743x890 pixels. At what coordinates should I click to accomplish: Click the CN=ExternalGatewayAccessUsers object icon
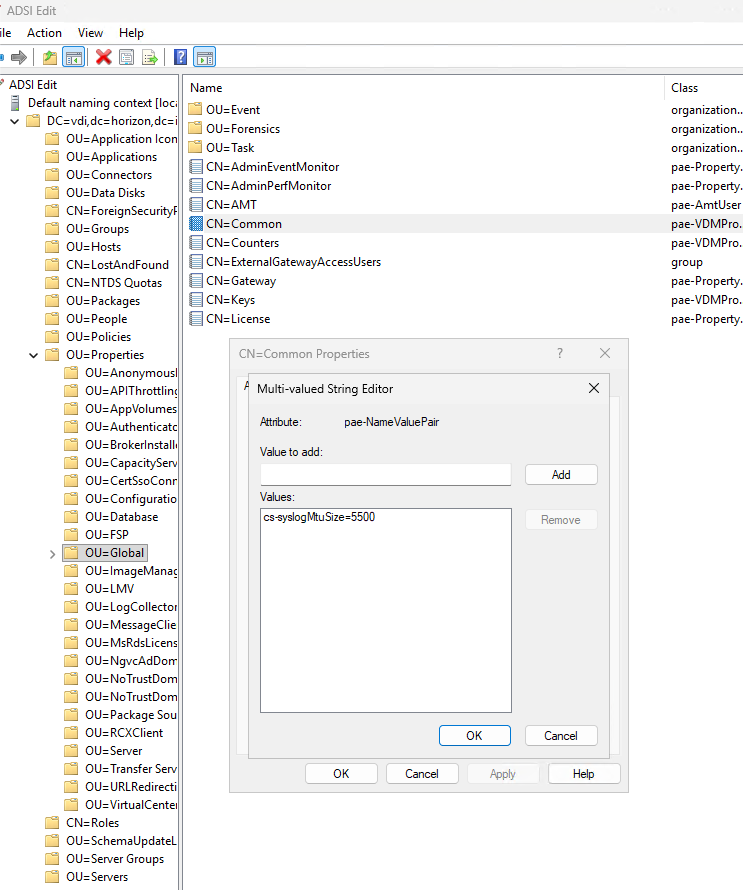click(x=196, y=262)
